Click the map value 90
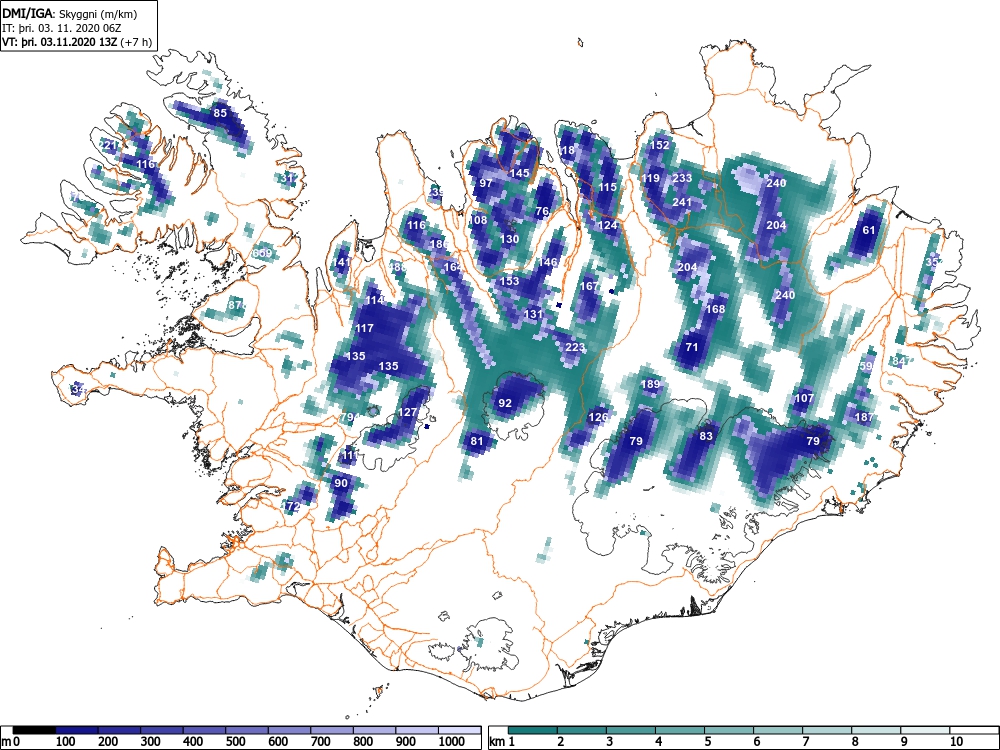The image size is (1000, 750). coord(341,483)
